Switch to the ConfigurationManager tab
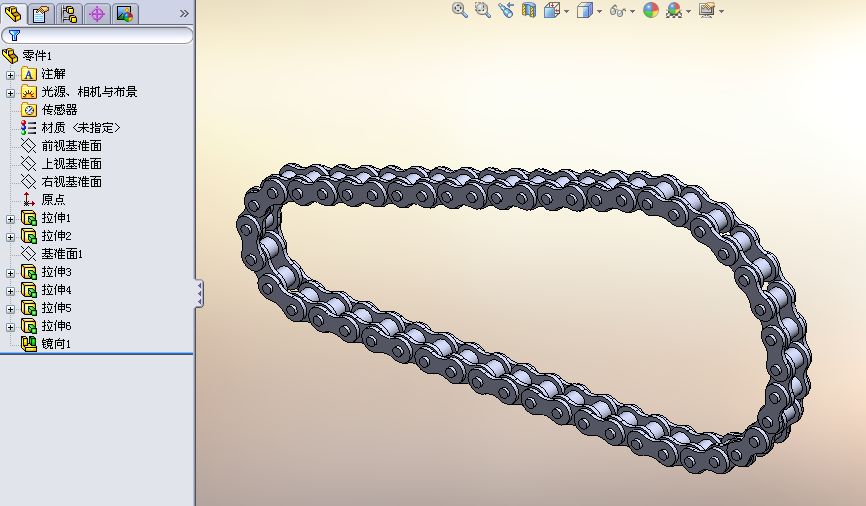Image resolution: width=866 pixels, height=506 pixels. (68, 13)
